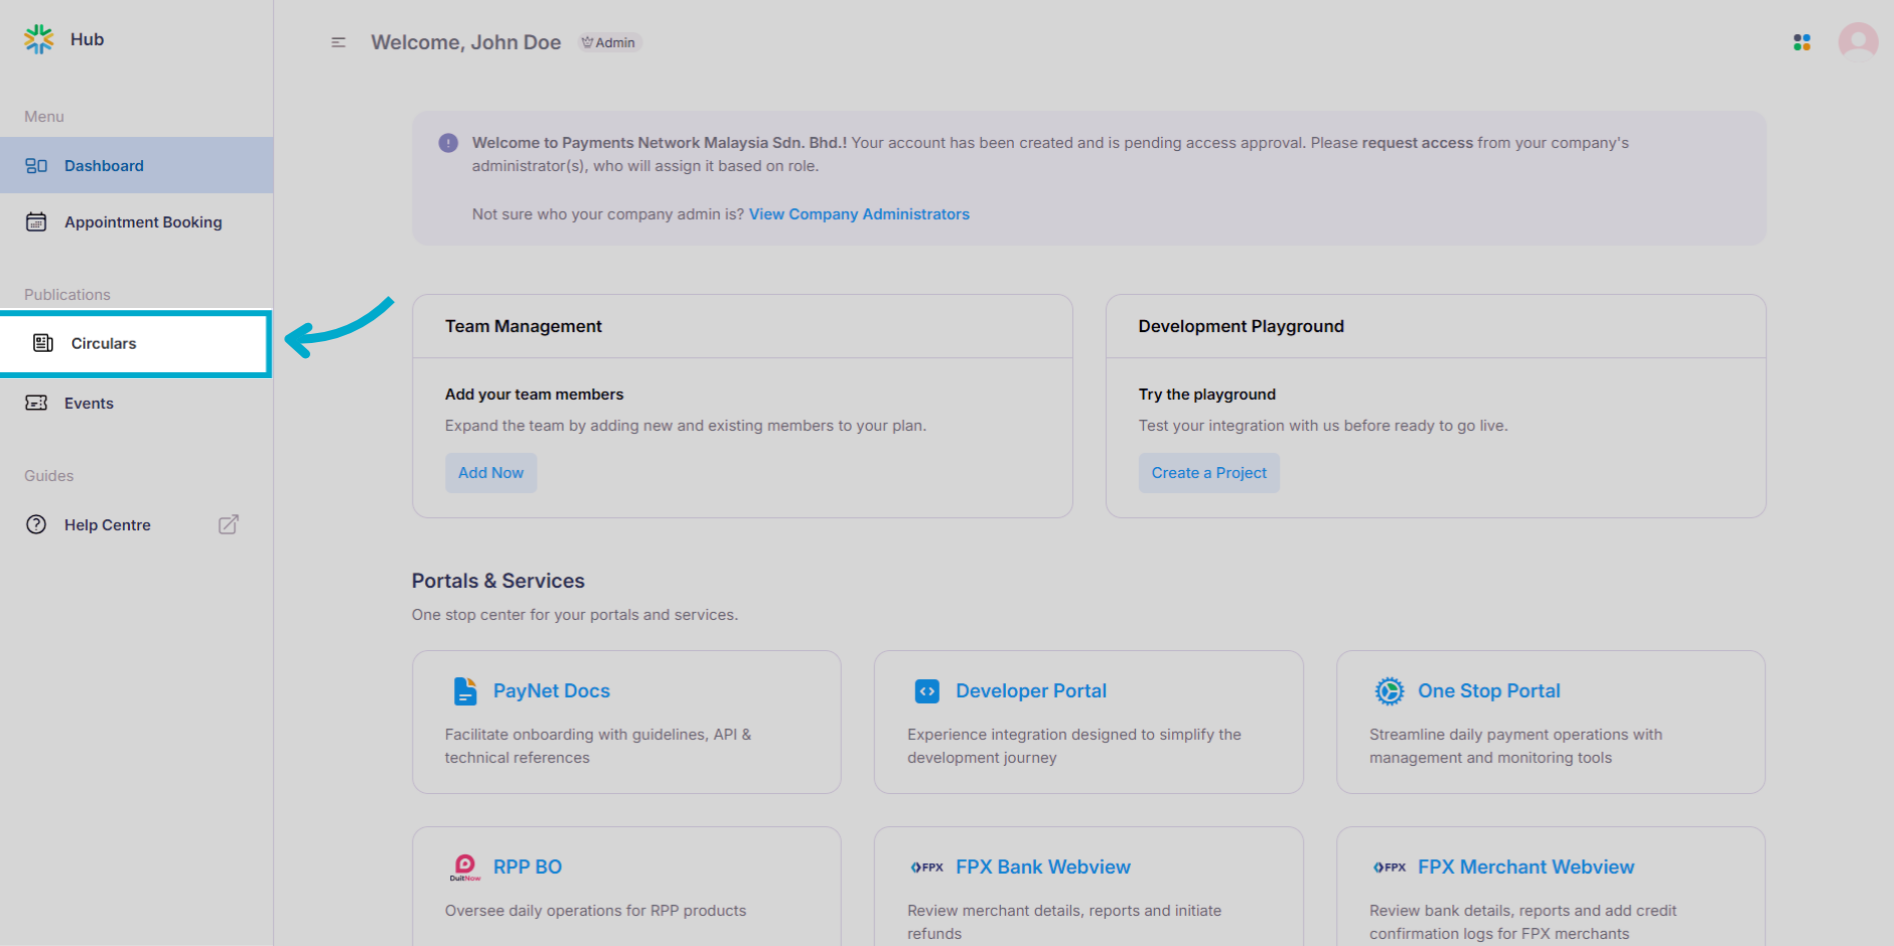Open the user profile avatar
Screen dimensions: 1894x946
[x=1857, y=42]
